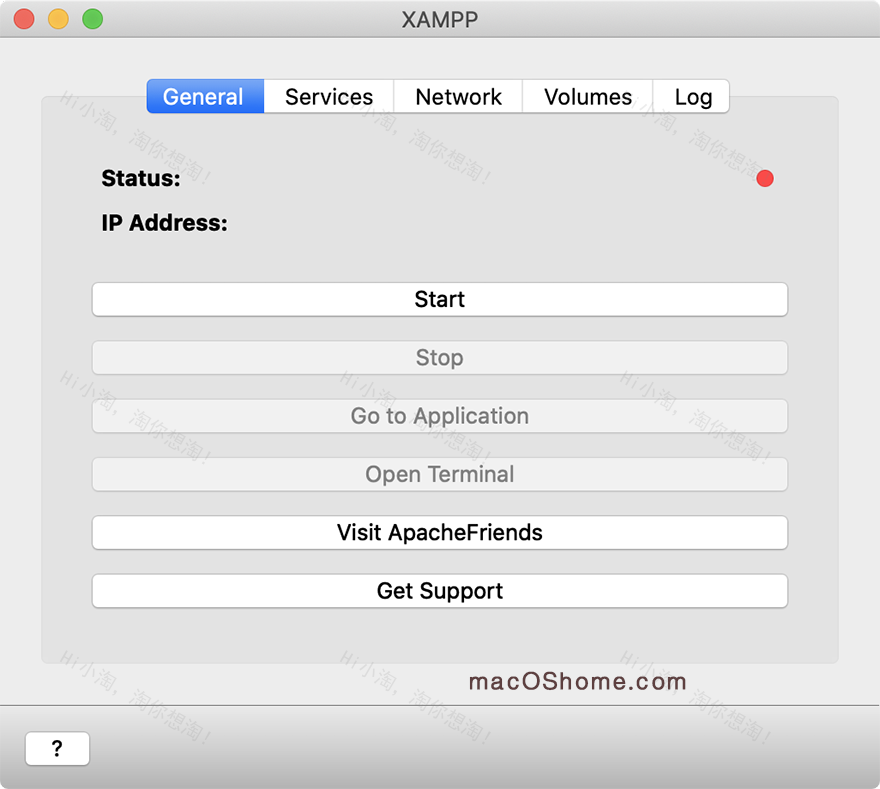This screenshot has height=789, width=880.
Task: Click the Open Terminal button
Action: (440, 474)
